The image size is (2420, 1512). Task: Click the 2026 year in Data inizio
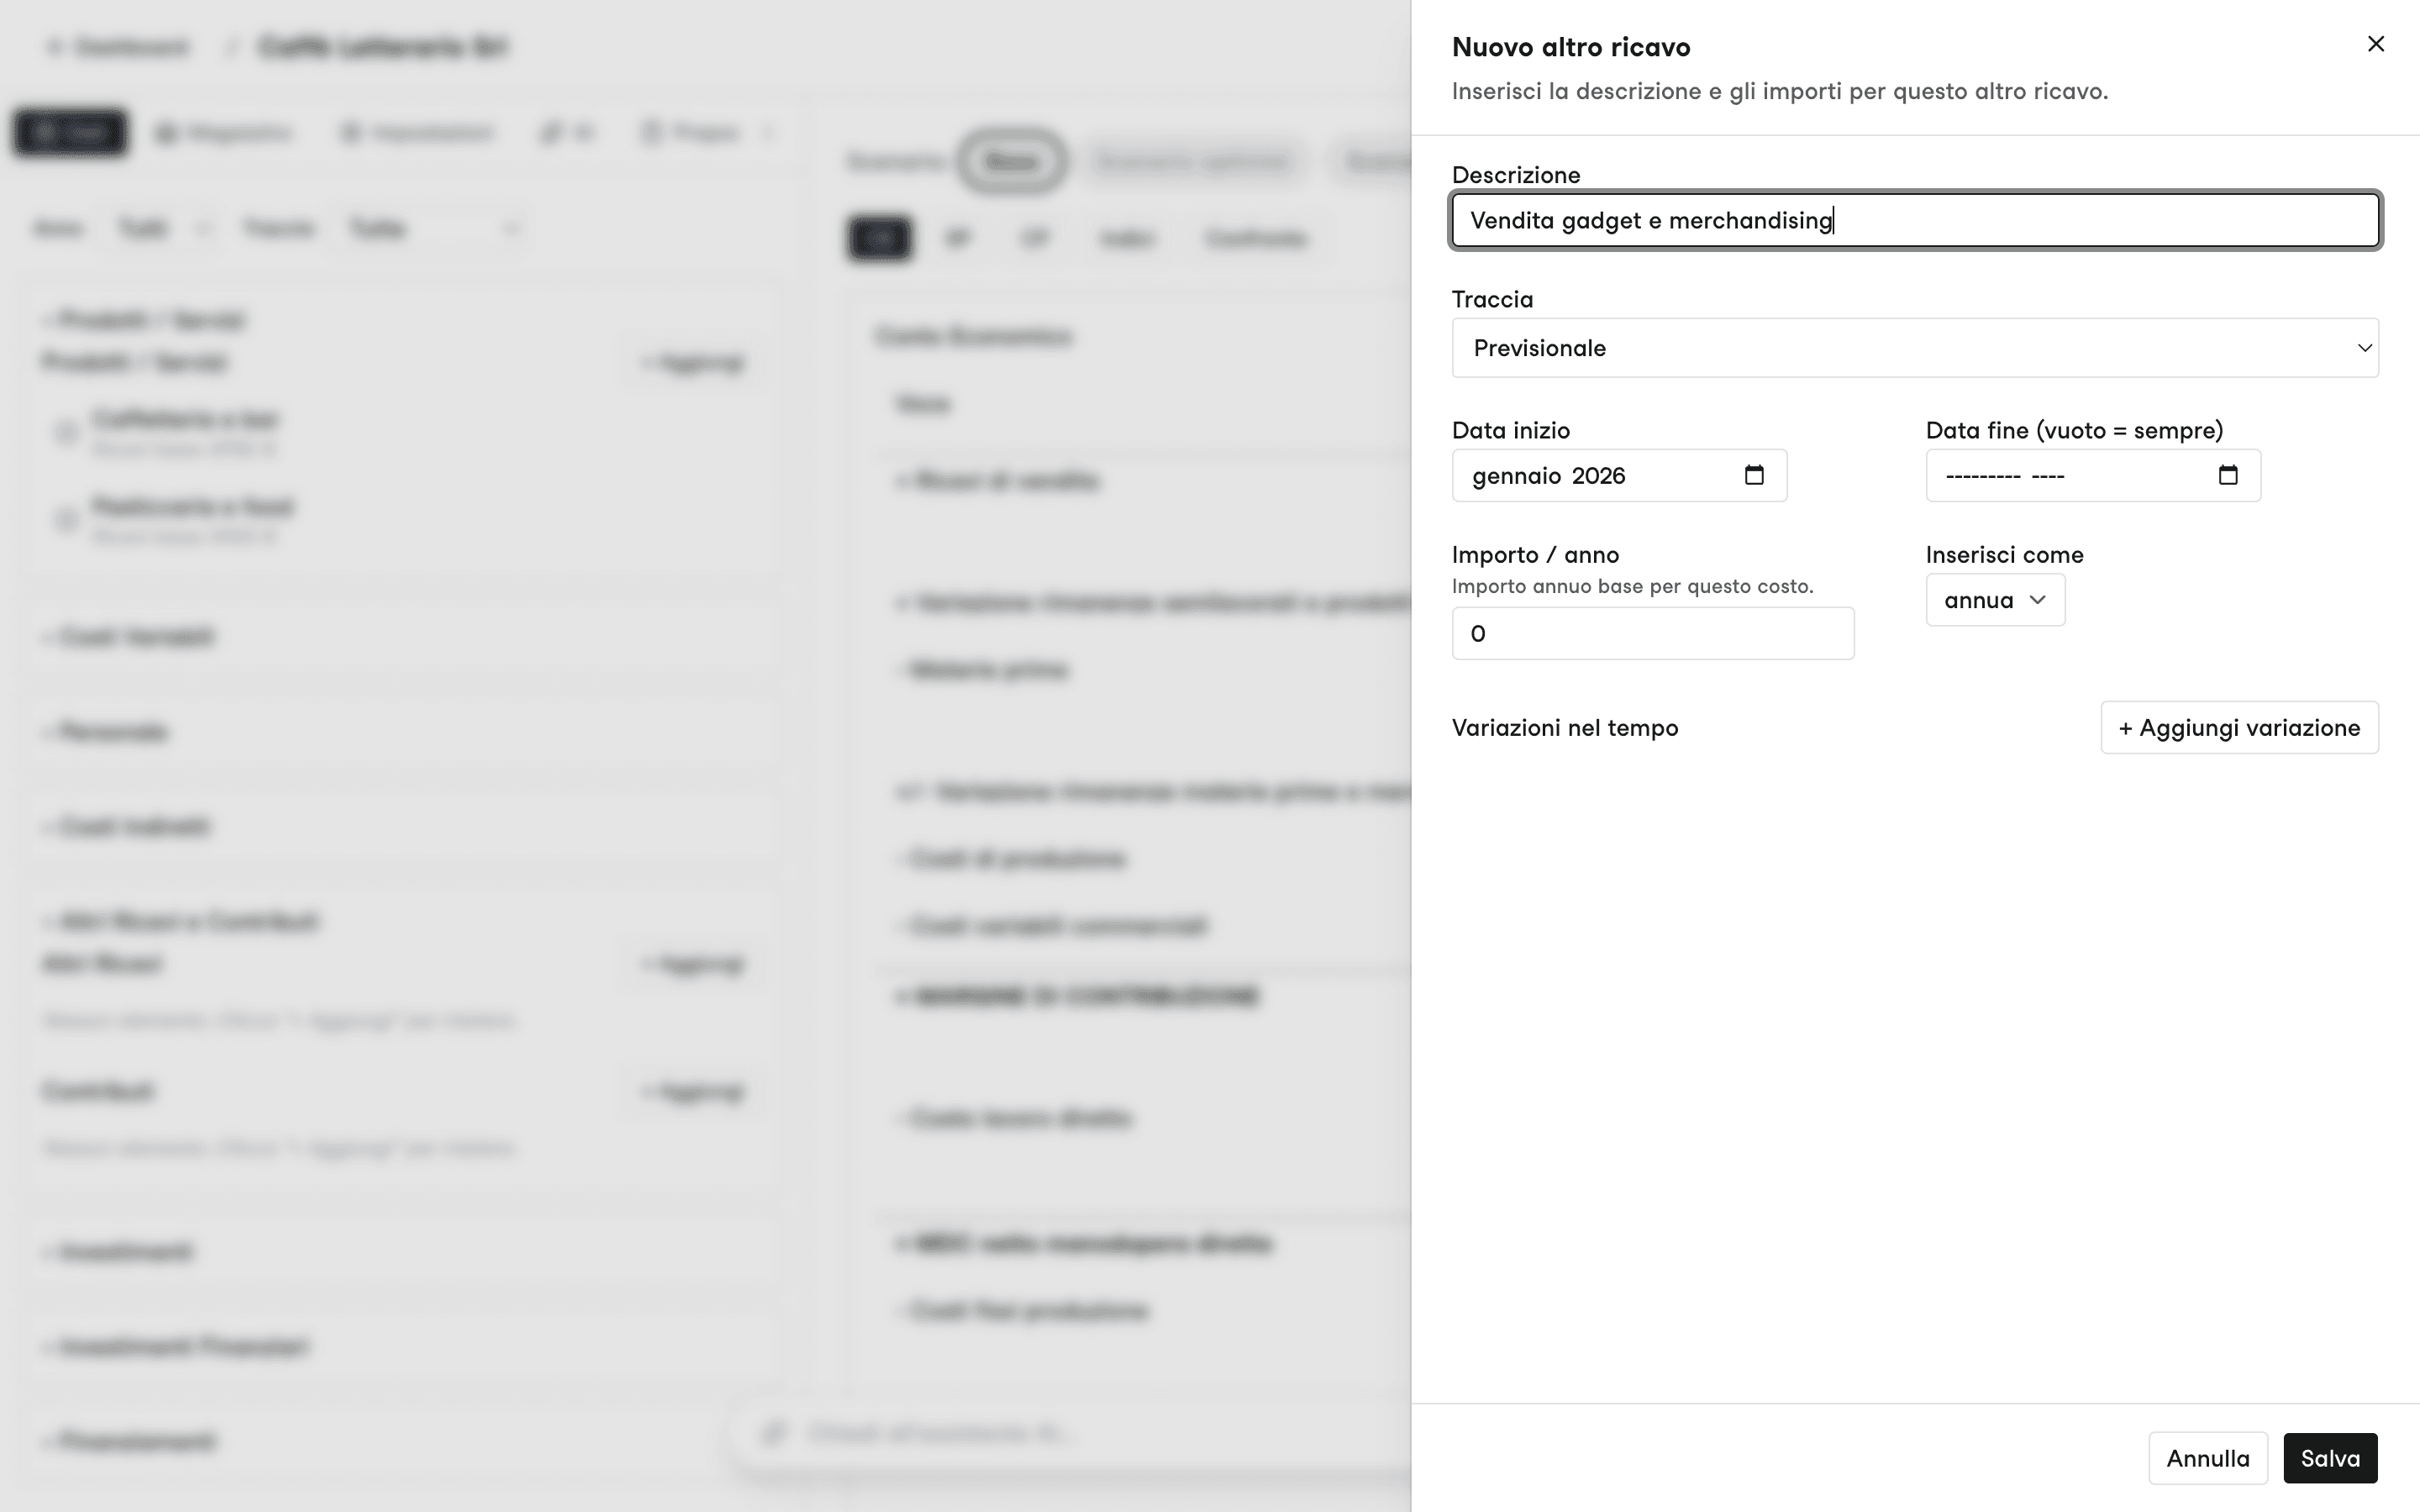coord(1598,476)
